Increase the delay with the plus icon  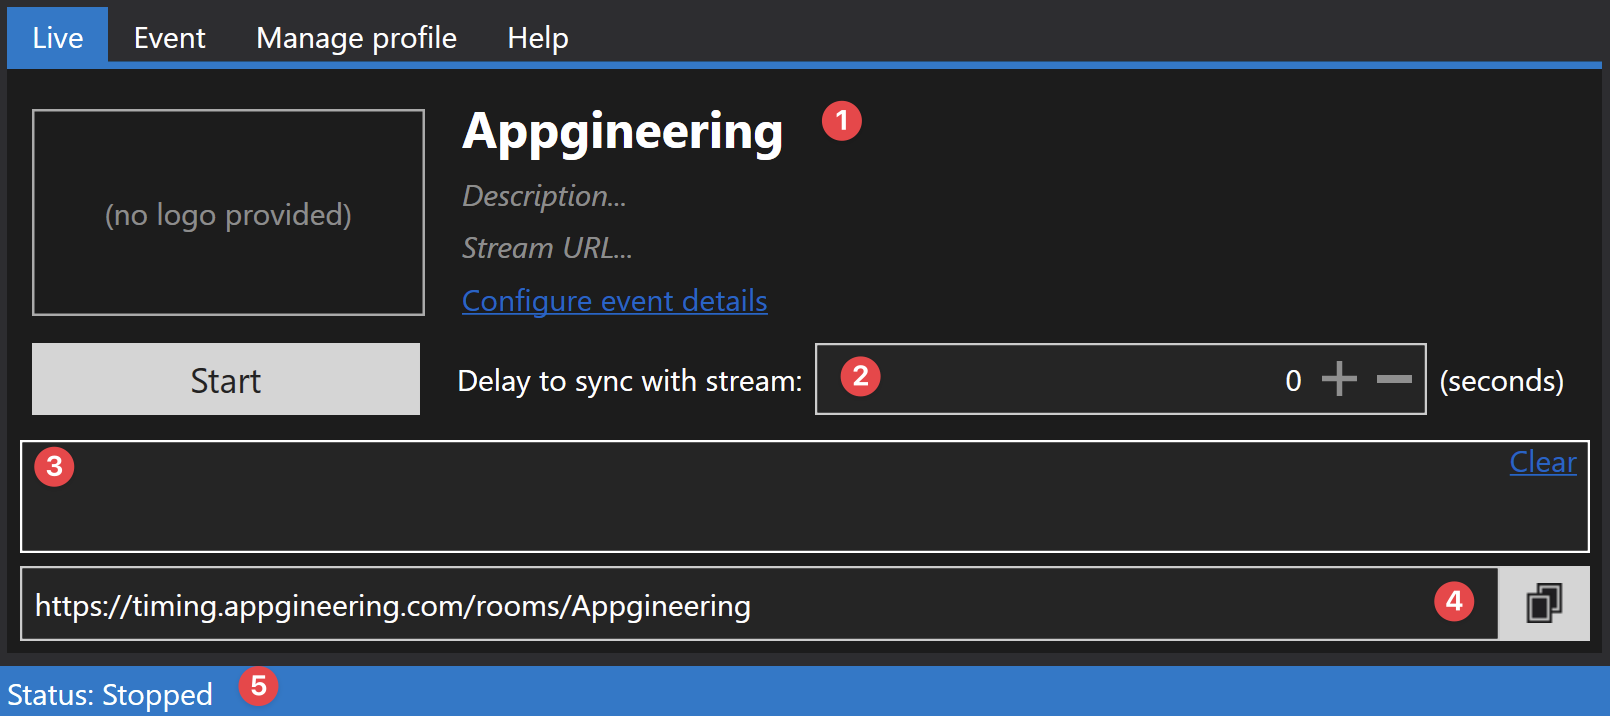(x=1339, y=379)
